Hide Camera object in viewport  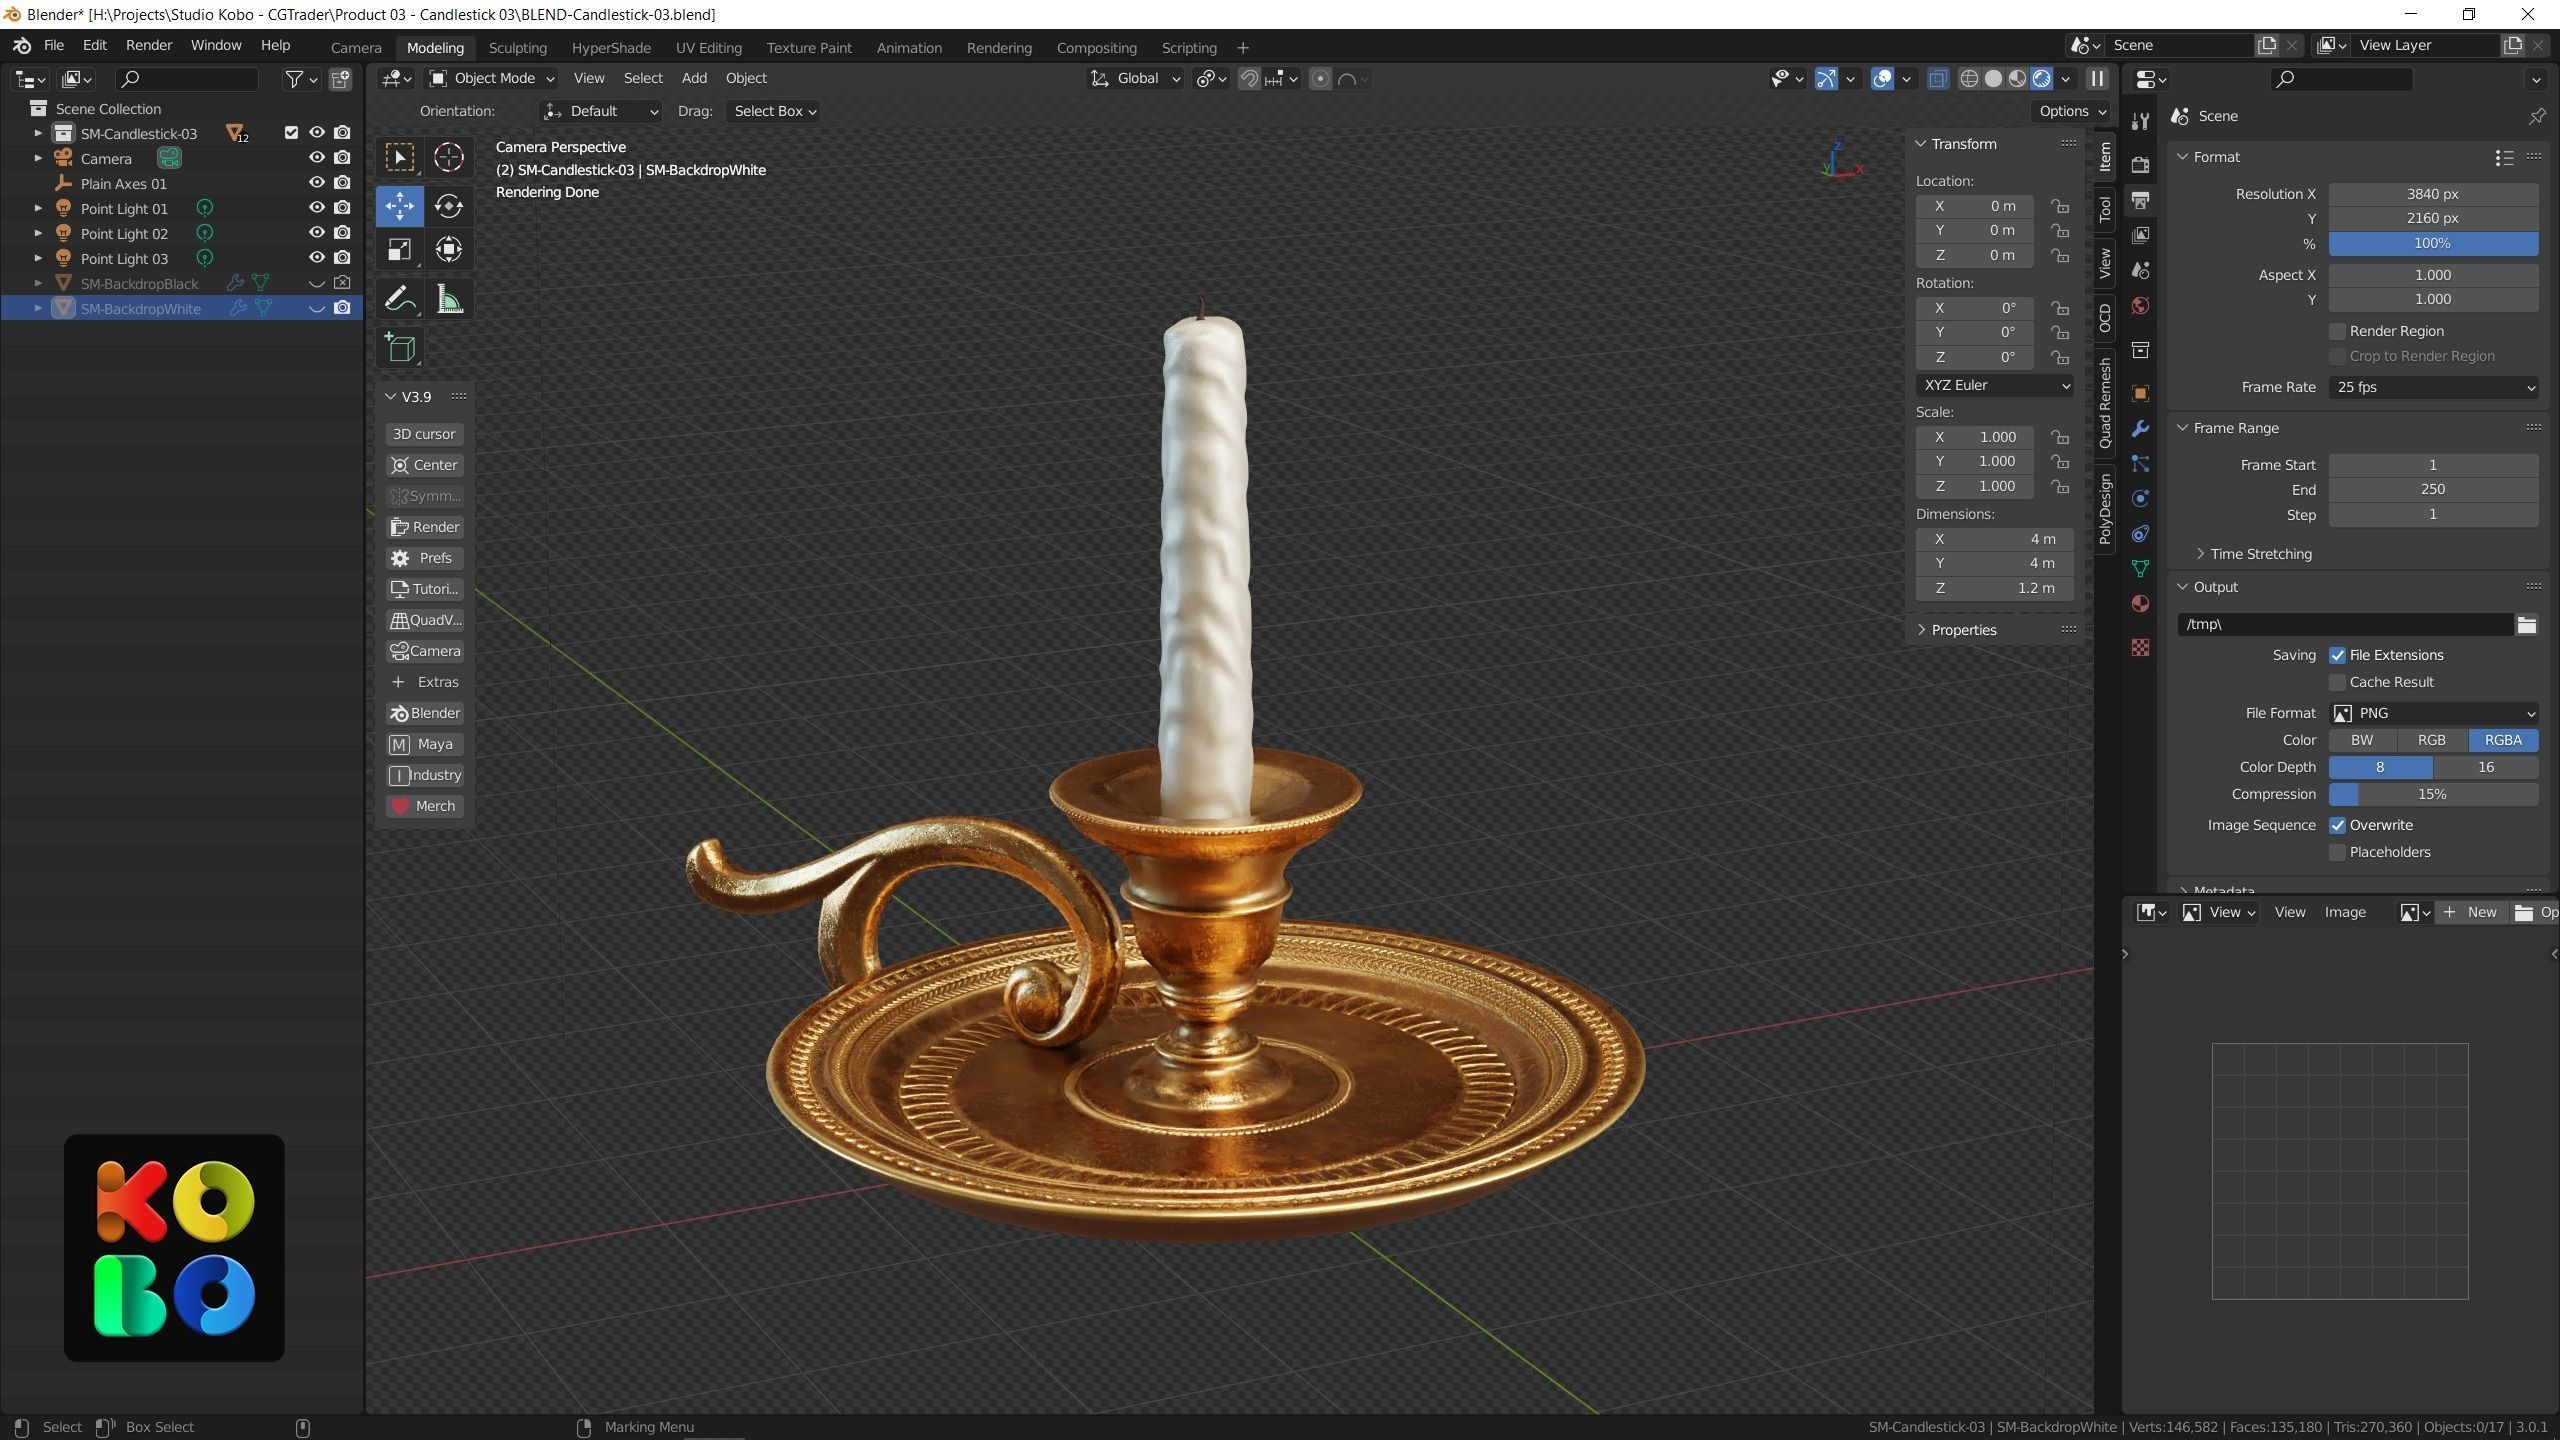(316, 158)
